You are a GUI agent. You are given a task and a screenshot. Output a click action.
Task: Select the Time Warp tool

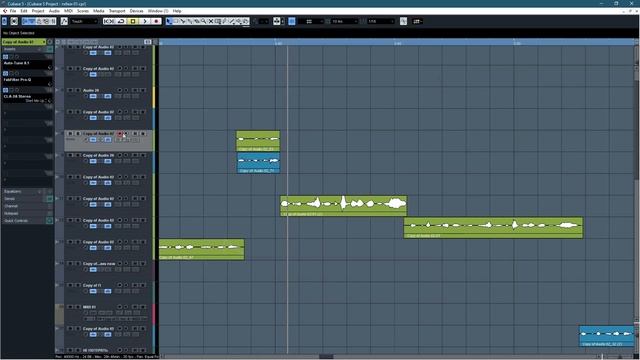point(218,21)
